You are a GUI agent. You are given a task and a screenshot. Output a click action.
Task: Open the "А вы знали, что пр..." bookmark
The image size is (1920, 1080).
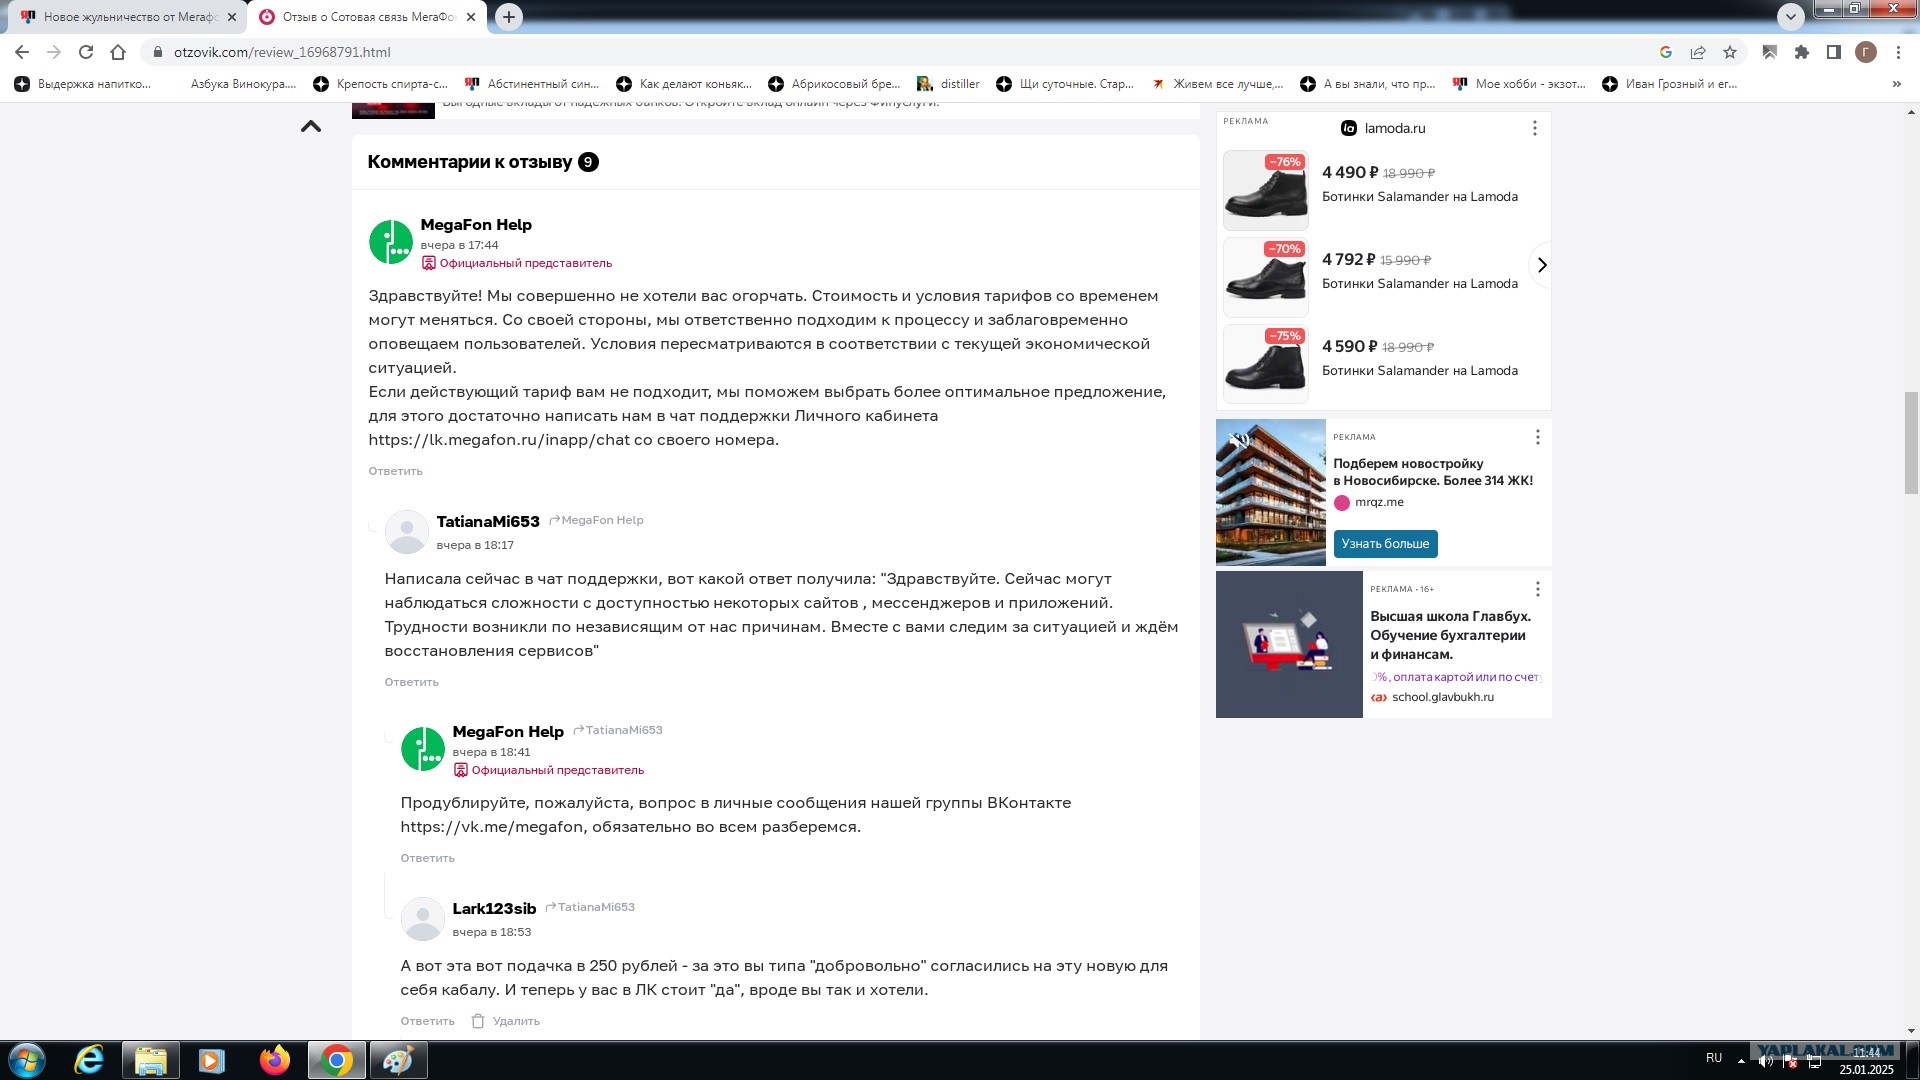point(1368,84)
